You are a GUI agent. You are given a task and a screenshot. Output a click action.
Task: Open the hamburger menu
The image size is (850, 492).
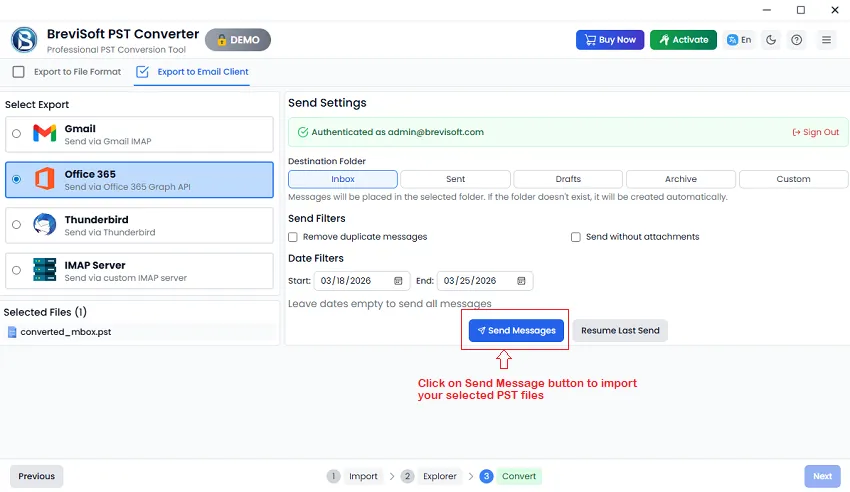826,40
